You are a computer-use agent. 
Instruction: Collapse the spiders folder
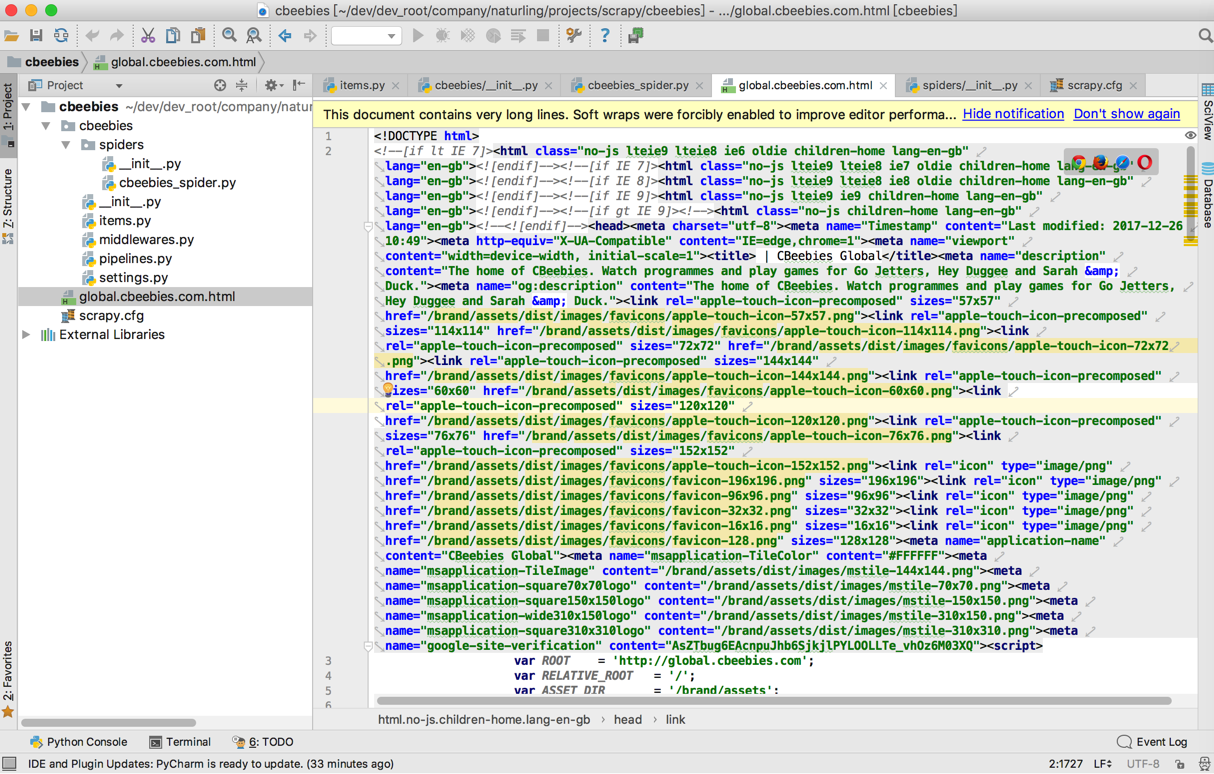(x=66, y=145)
